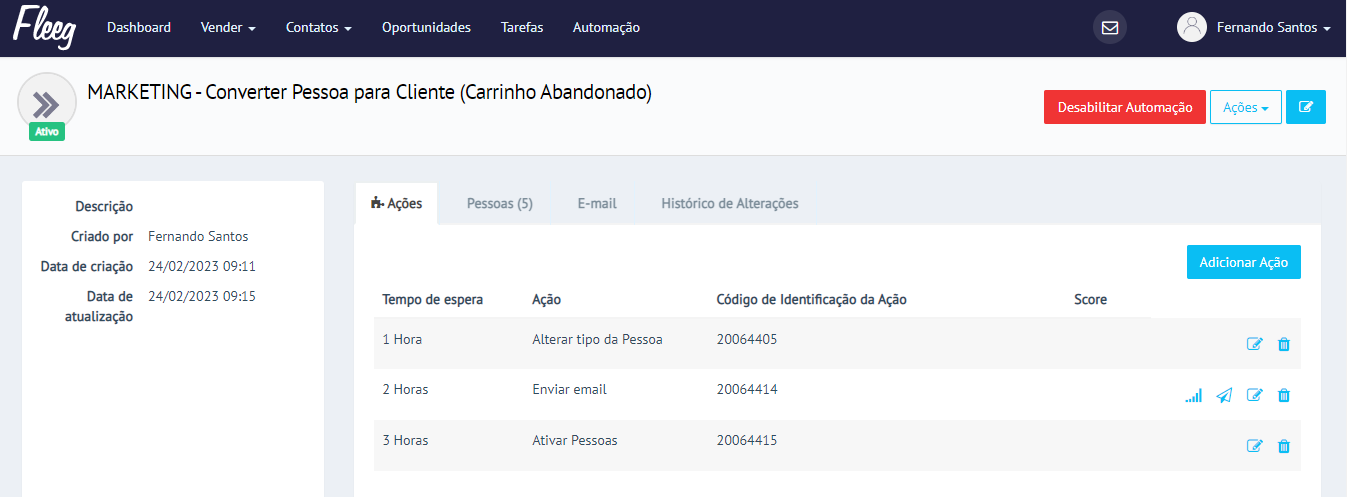Click the 1 Hora cell

click(402, 339)
